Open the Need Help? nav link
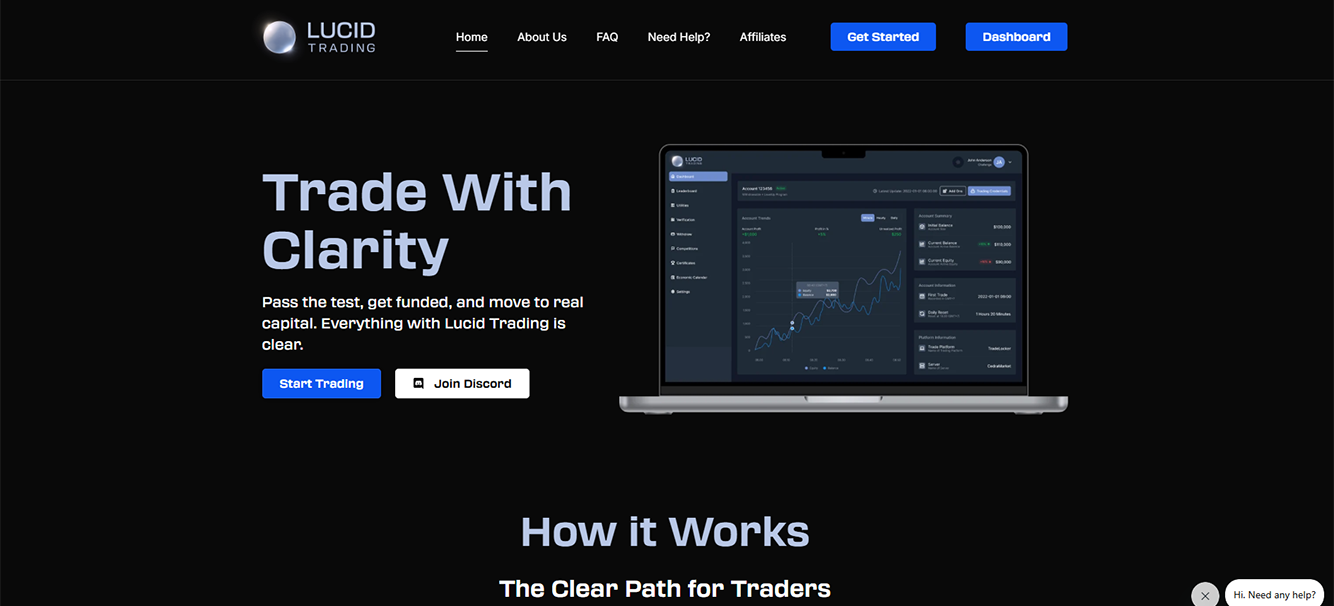The height and width of the screenshot is (606, 1334). tap(679, 37)
